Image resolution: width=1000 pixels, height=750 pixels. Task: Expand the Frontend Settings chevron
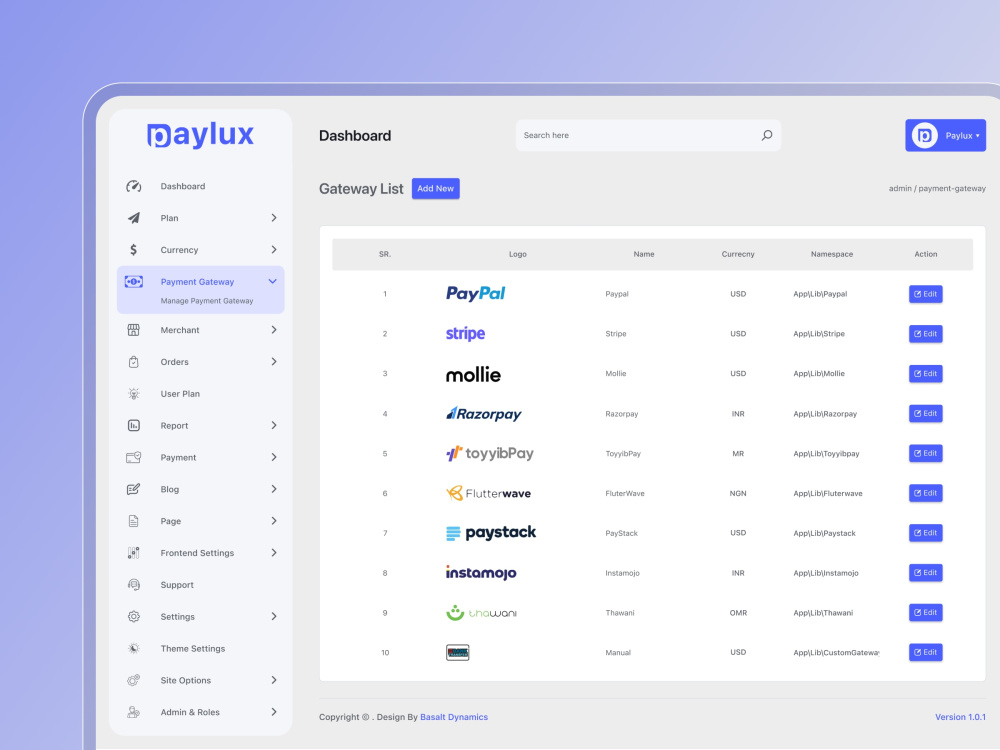point(274,553)
